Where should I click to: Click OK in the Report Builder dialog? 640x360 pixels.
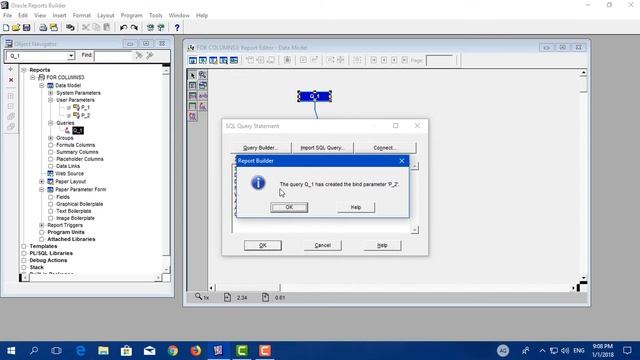[x=289, y=207]
